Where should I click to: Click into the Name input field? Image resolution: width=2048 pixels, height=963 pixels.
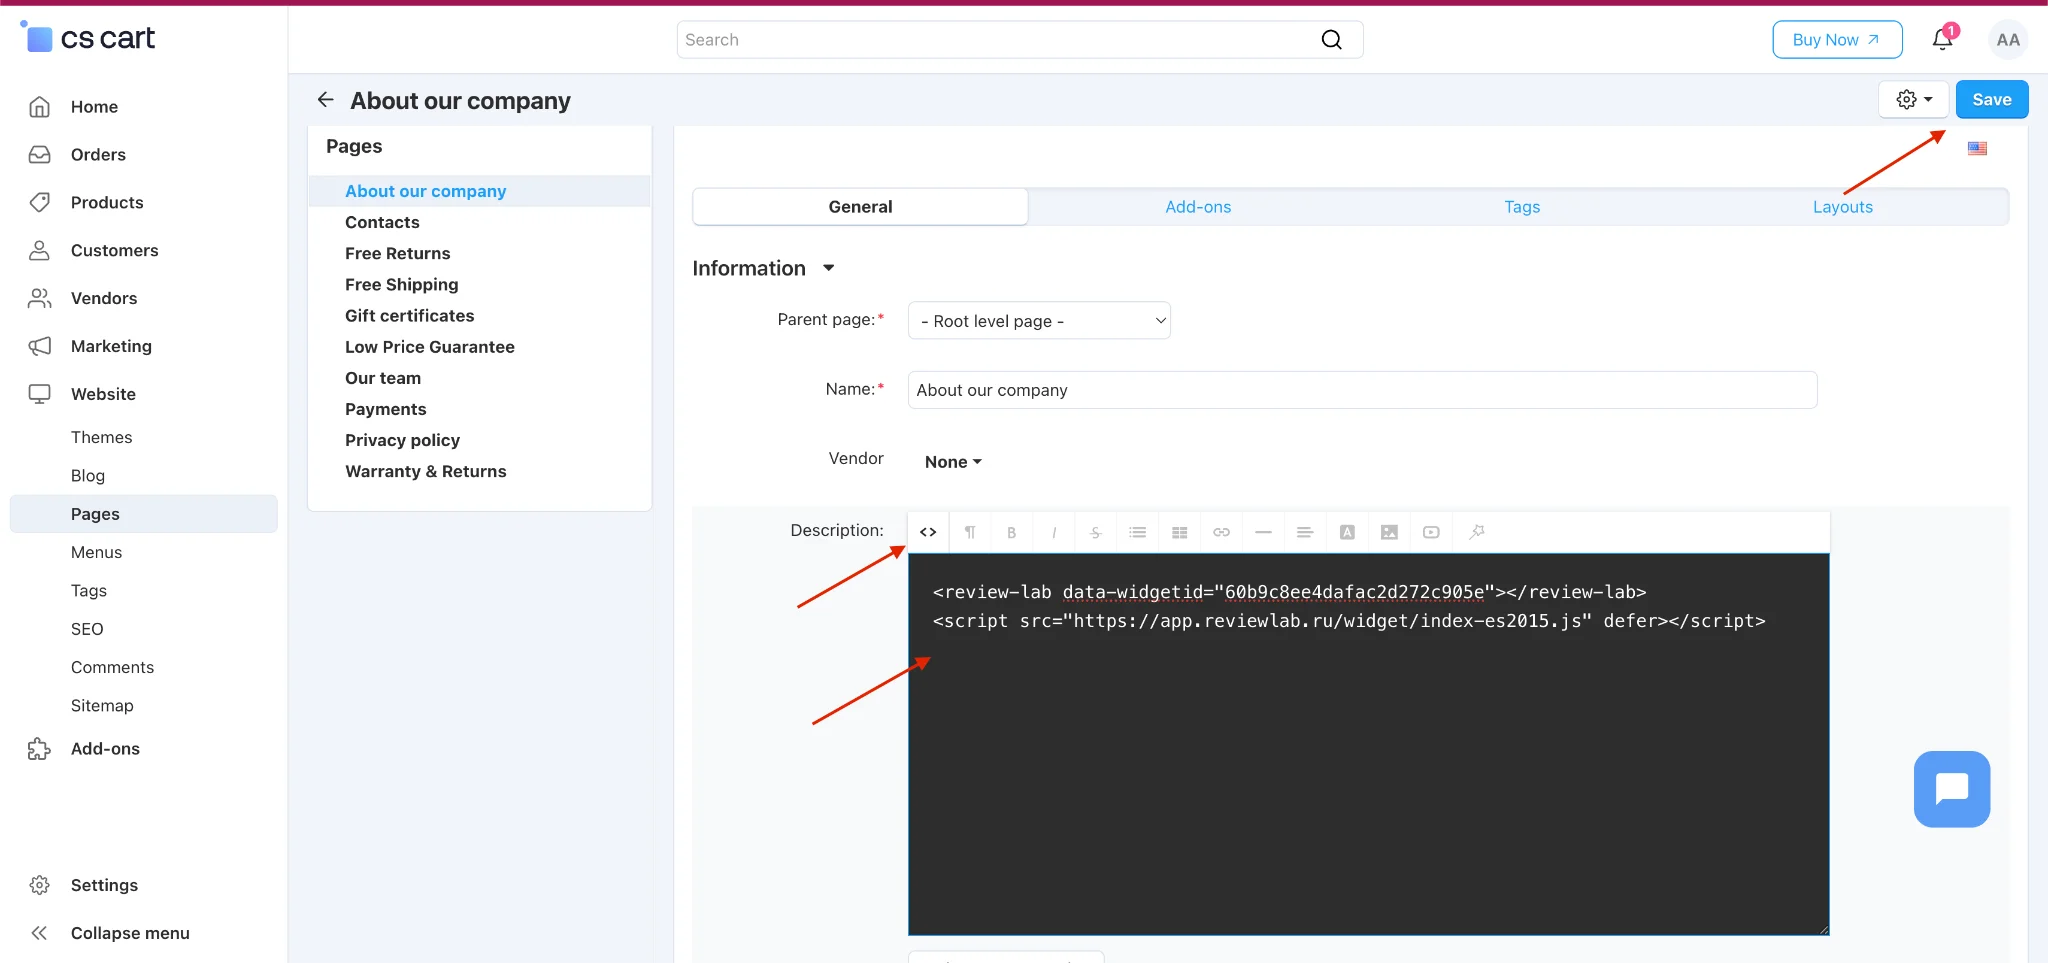[x=1362, y=390]
